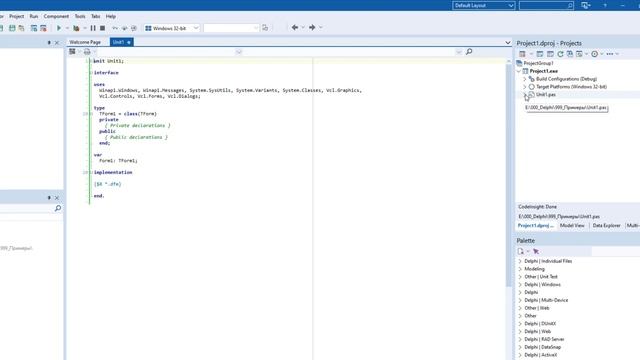Select ProjectGroup1 in the Projects tree
Screen dimensions: 640x360
538,63
